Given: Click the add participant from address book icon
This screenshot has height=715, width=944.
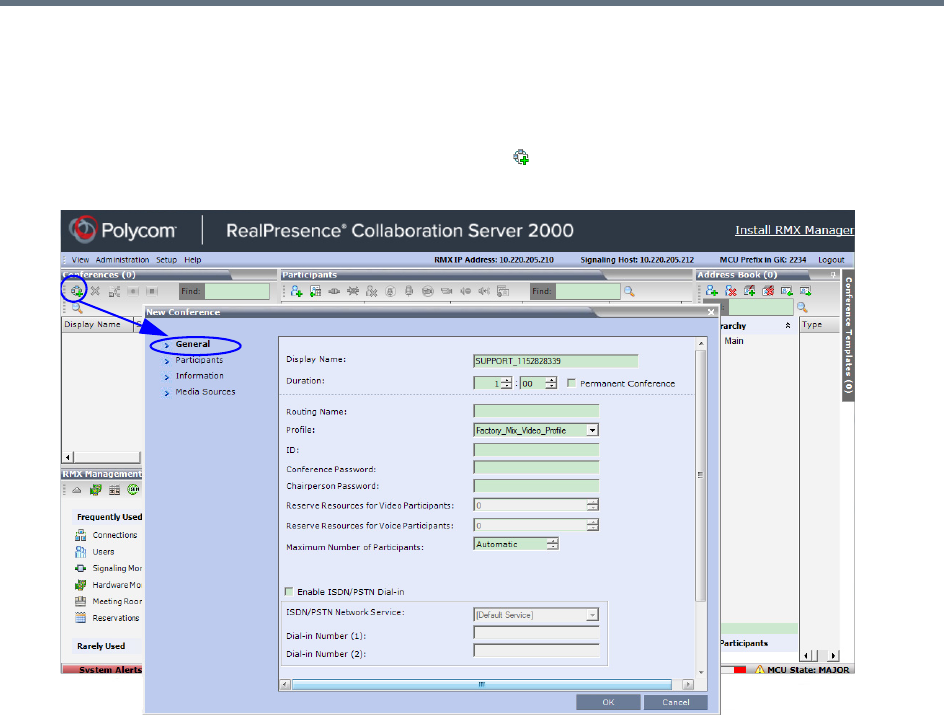Looking at the screenshot, I should 315,291.
